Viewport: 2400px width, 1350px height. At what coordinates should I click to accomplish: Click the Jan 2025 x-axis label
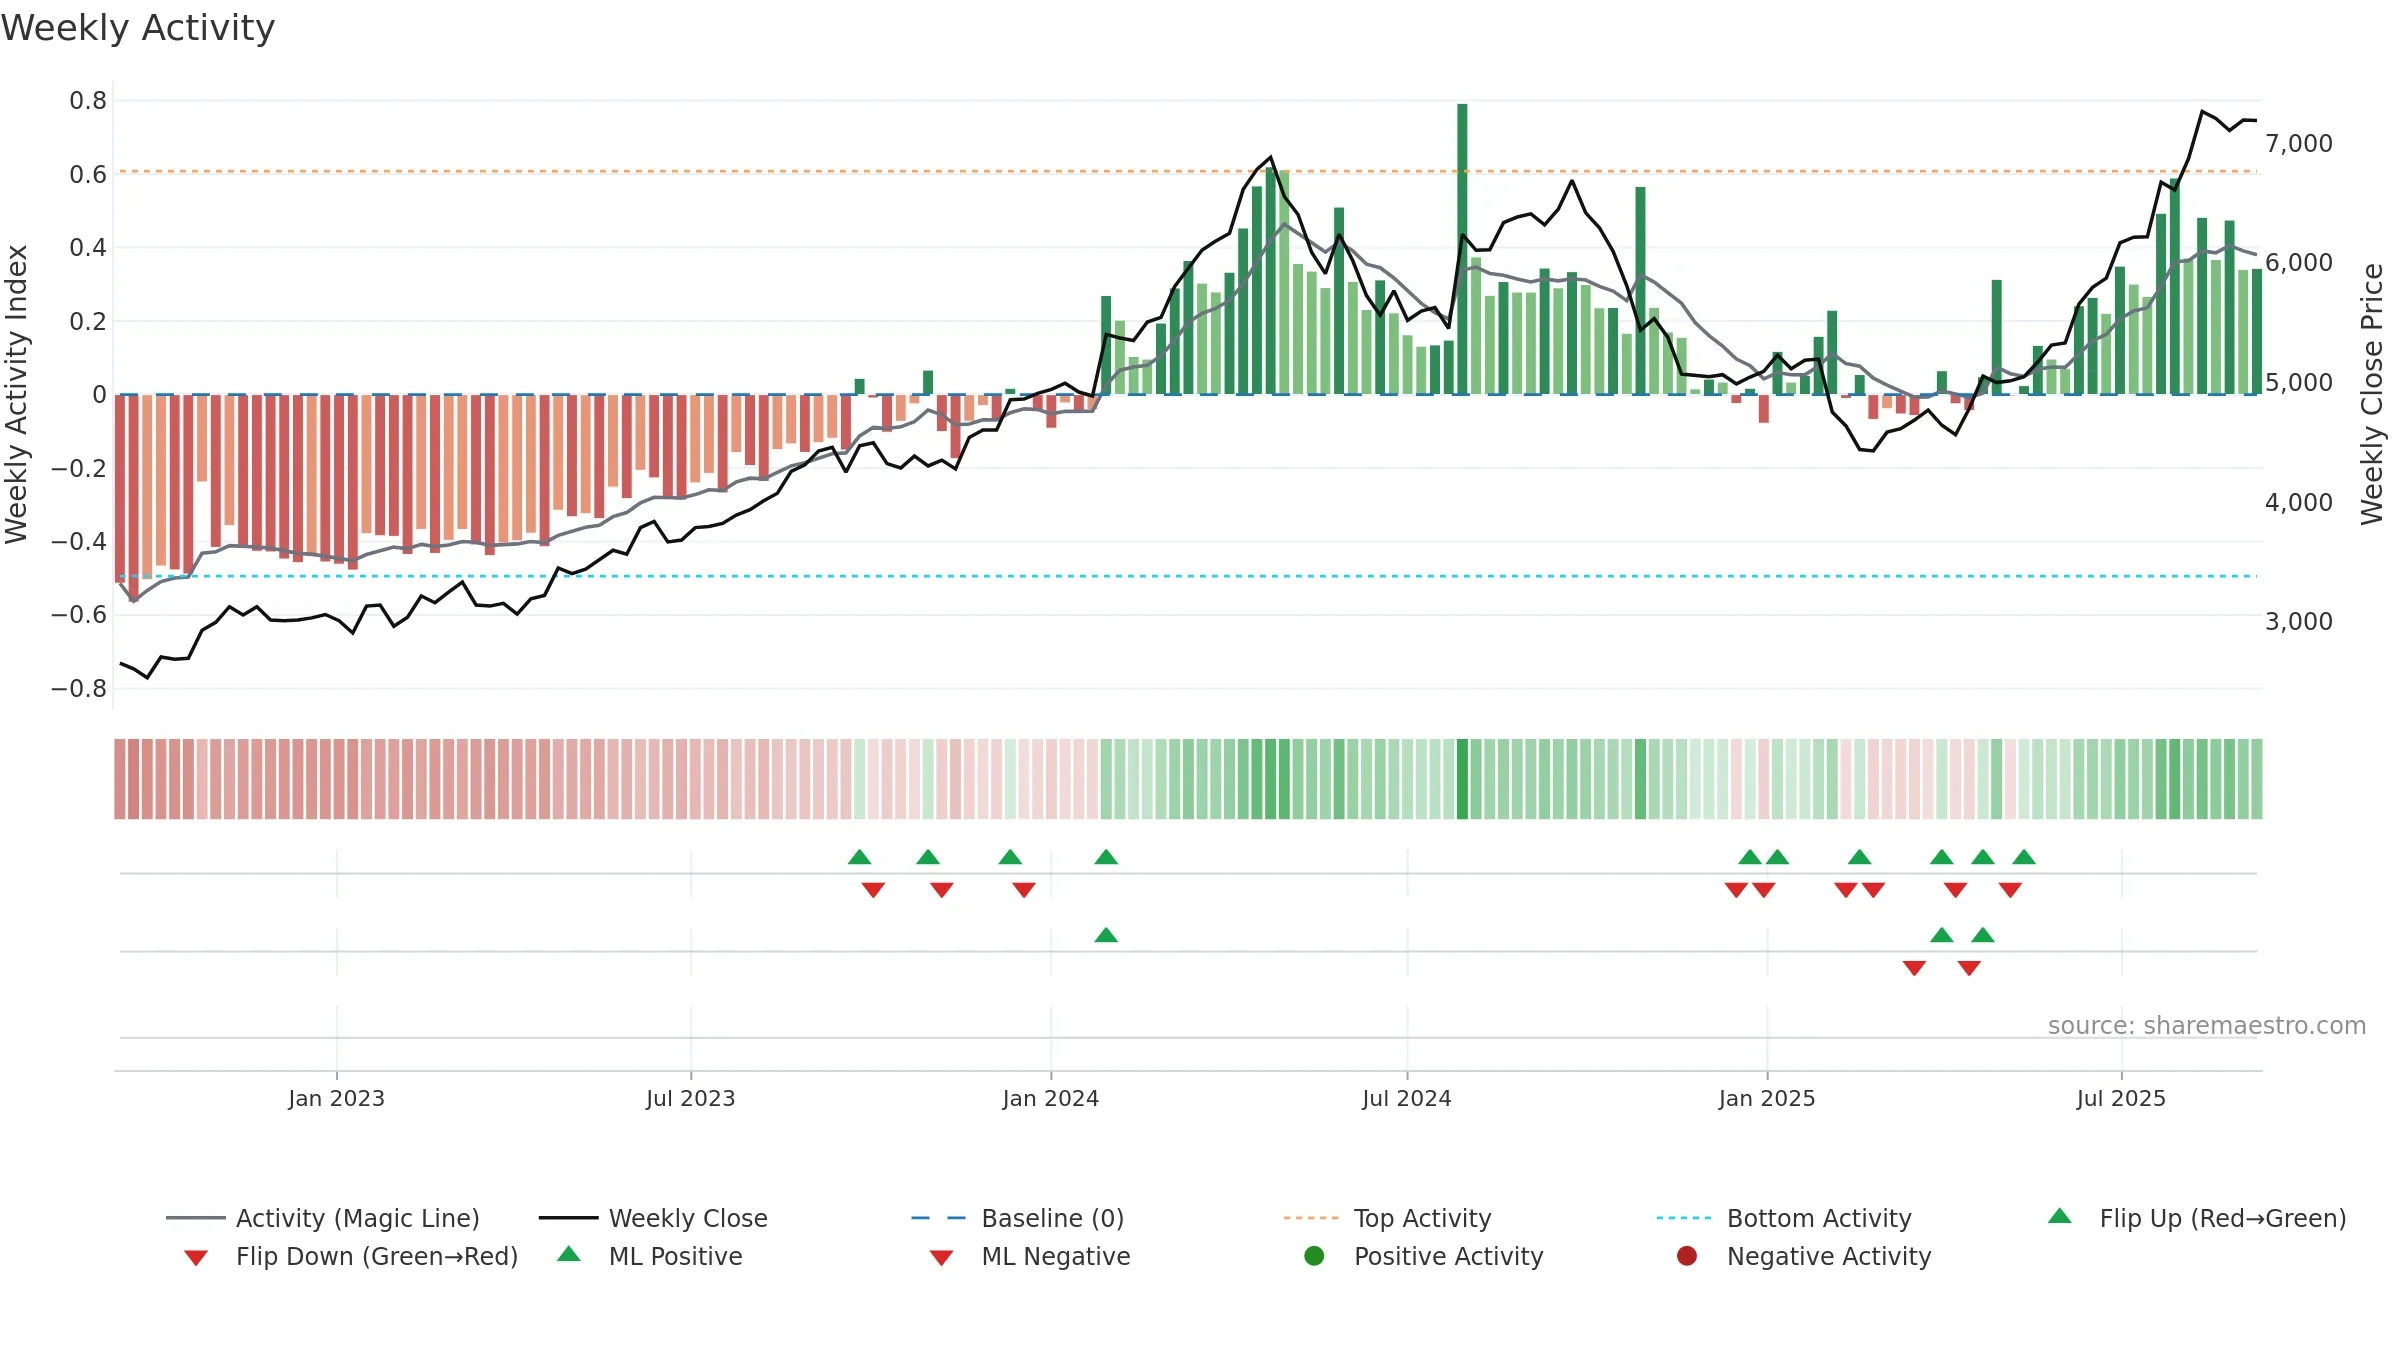(1767, 1098)
